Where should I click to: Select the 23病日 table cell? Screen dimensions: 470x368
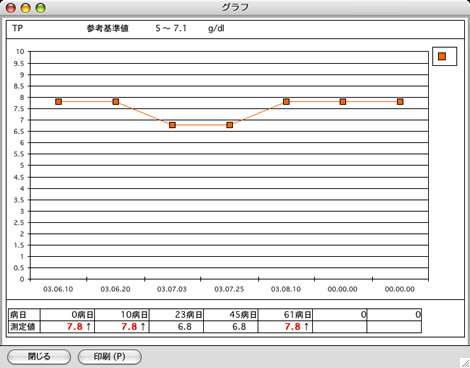[176, 315]
